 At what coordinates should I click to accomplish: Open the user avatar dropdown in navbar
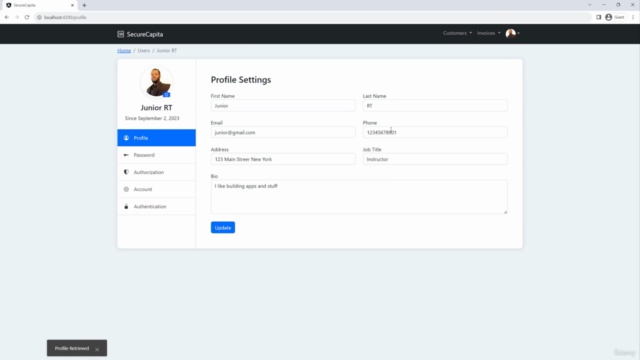coord(513,33)
